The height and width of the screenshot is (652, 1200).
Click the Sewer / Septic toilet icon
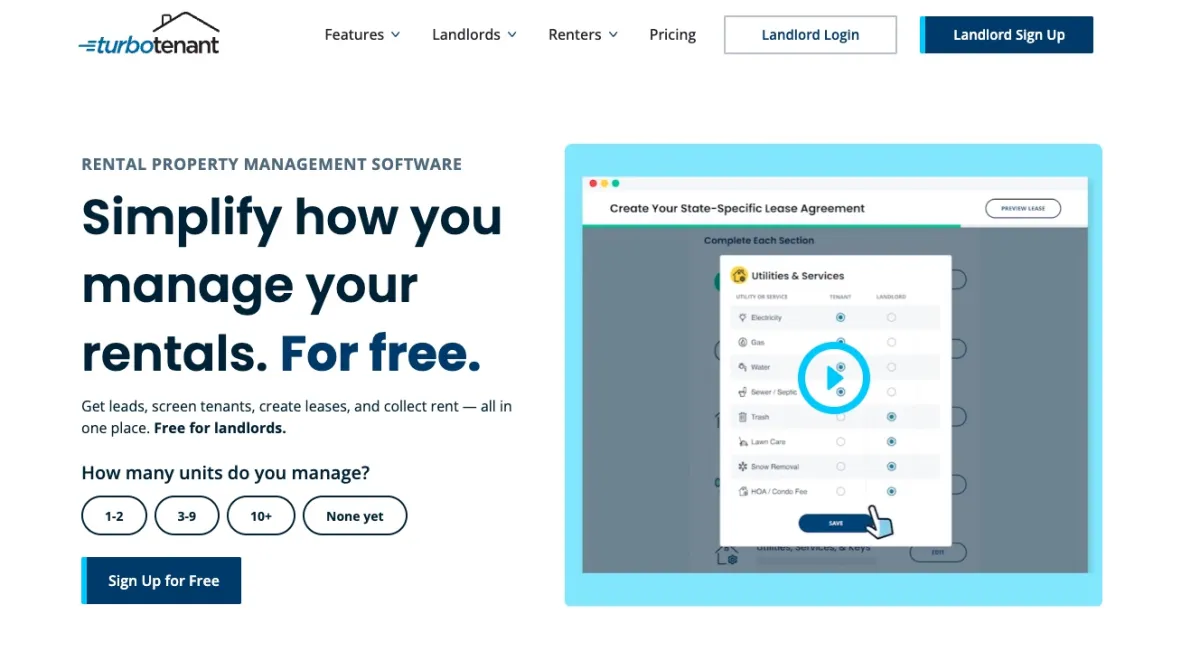tap(742, 392)
